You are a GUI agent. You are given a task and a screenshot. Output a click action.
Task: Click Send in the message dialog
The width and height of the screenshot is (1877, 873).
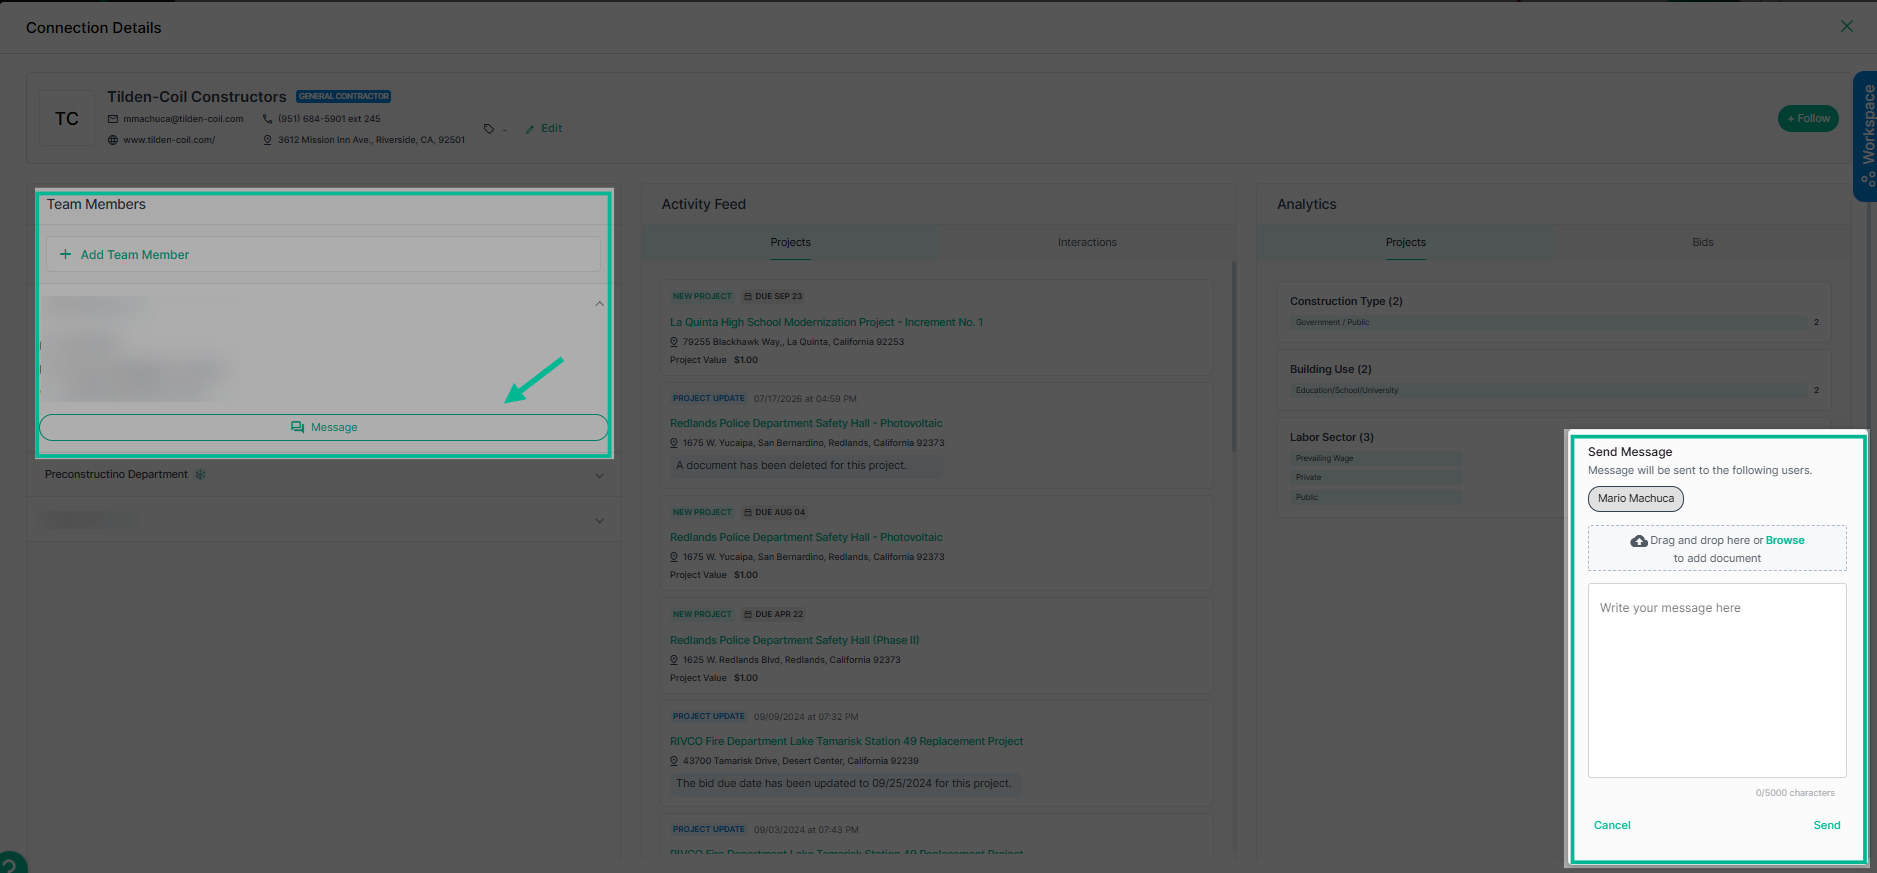click(x=1826, y=825)
